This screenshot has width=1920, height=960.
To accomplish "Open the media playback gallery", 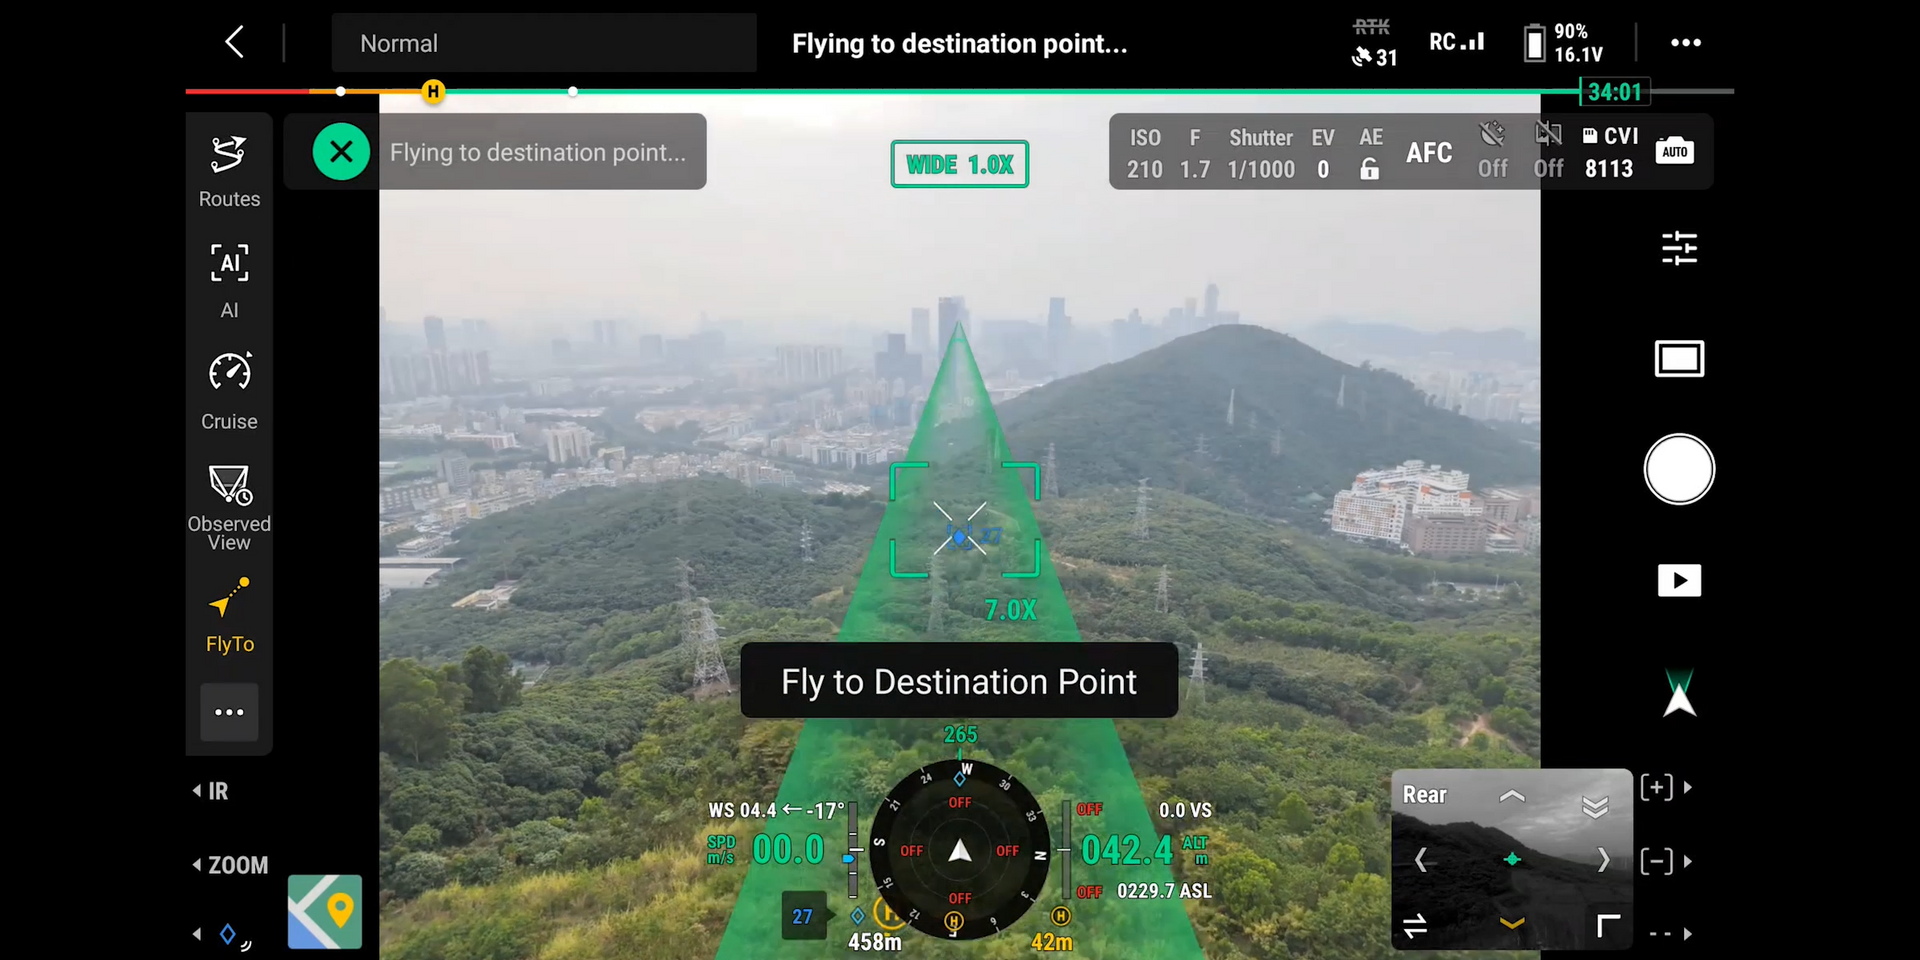I will pyautogui.click(x=1679, y=581).
